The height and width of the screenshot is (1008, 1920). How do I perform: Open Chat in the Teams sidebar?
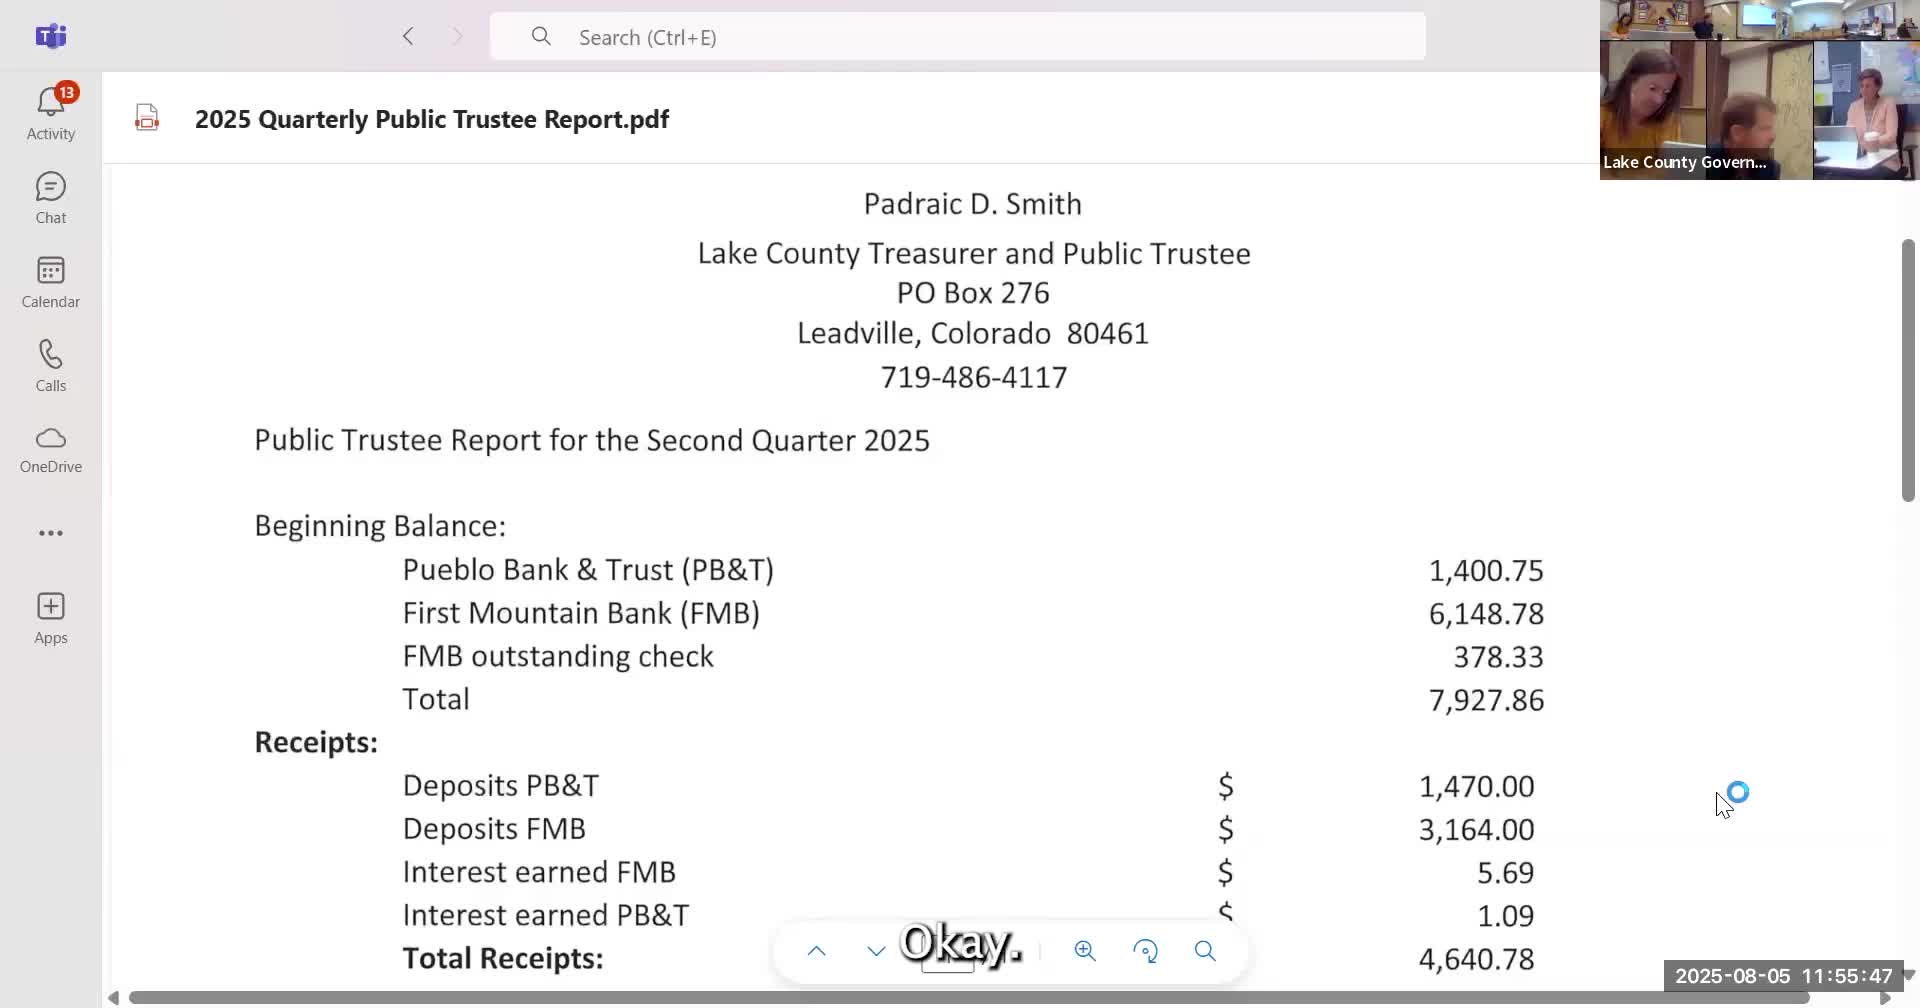(50, 197)
